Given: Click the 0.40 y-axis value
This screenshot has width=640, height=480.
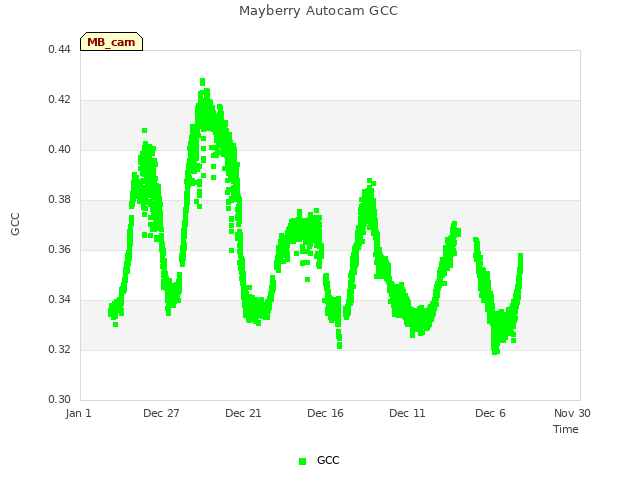Looking at the screenshot, I should 60,149.
